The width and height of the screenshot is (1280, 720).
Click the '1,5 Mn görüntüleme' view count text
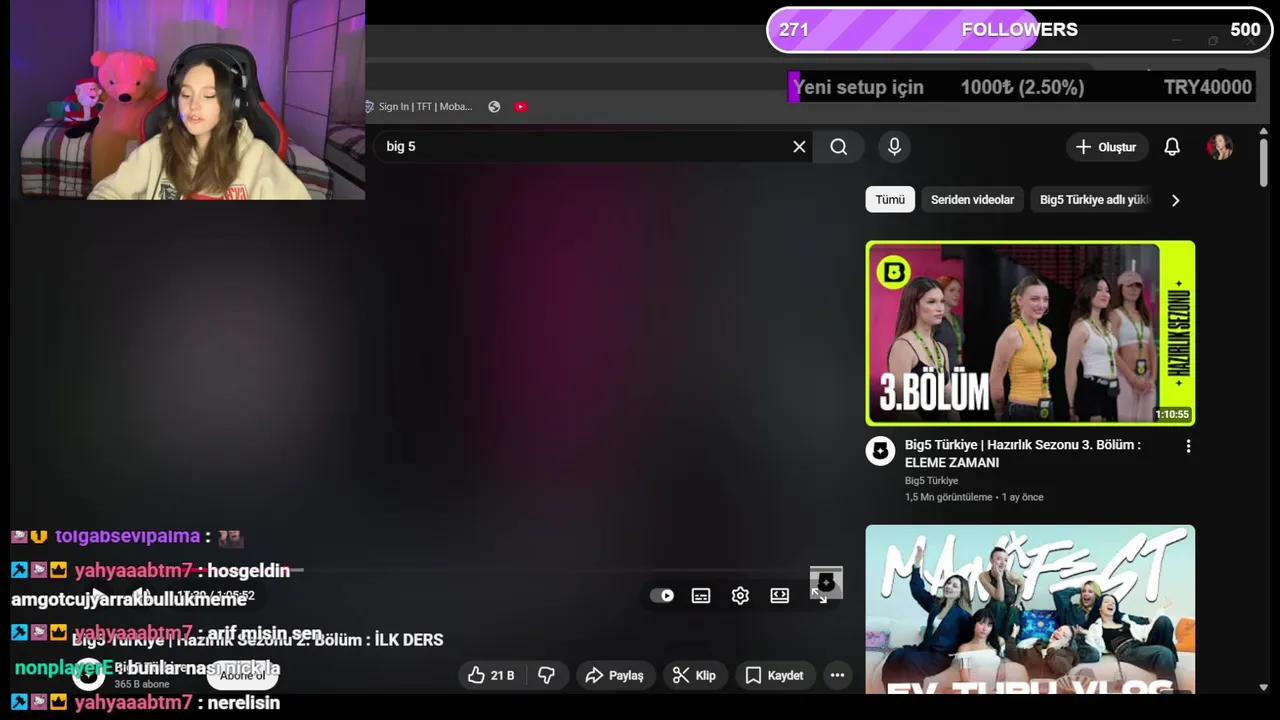point(948,497)
